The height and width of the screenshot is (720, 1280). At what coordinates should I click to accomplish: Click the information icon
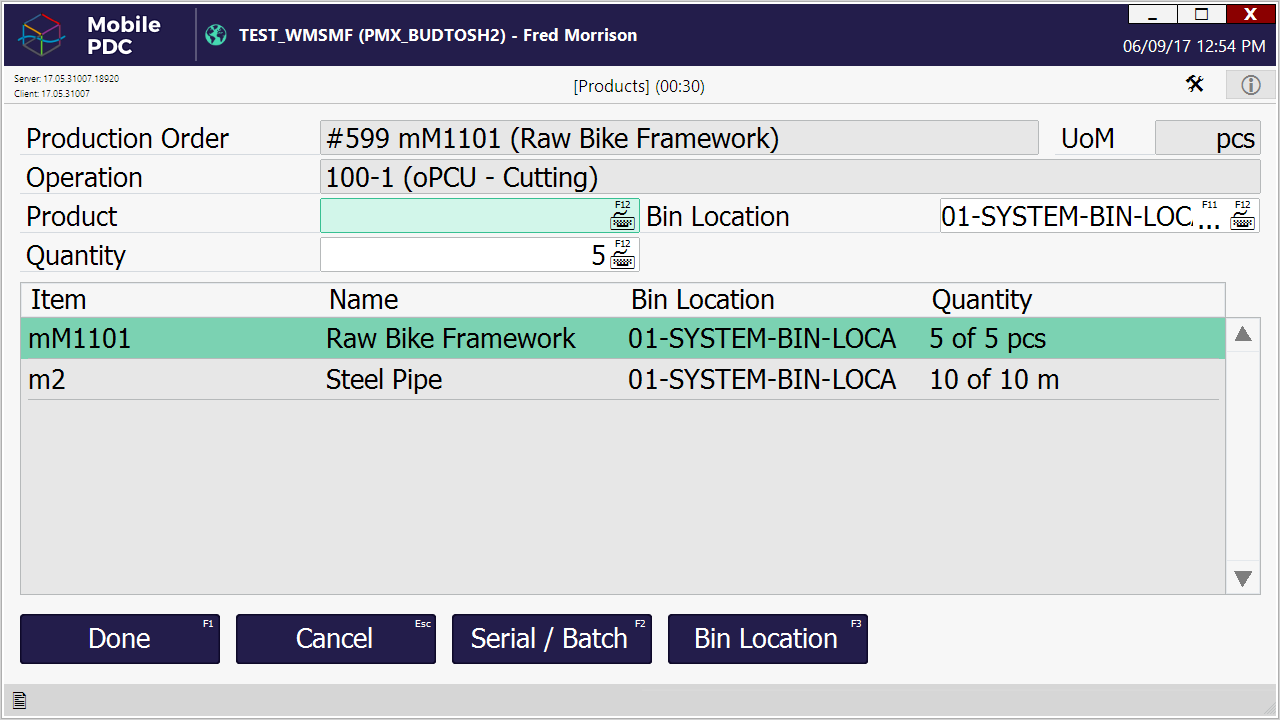tap(1251, 85)
